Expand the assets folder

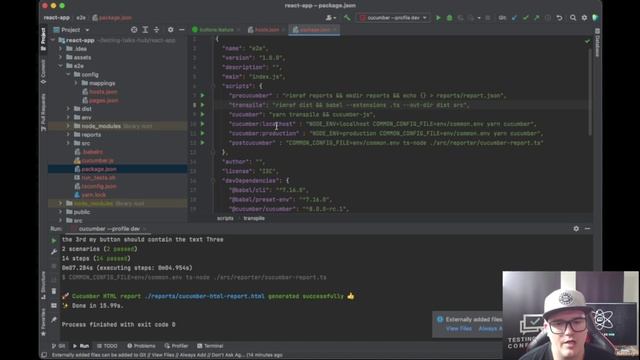(x=61, y=58)
